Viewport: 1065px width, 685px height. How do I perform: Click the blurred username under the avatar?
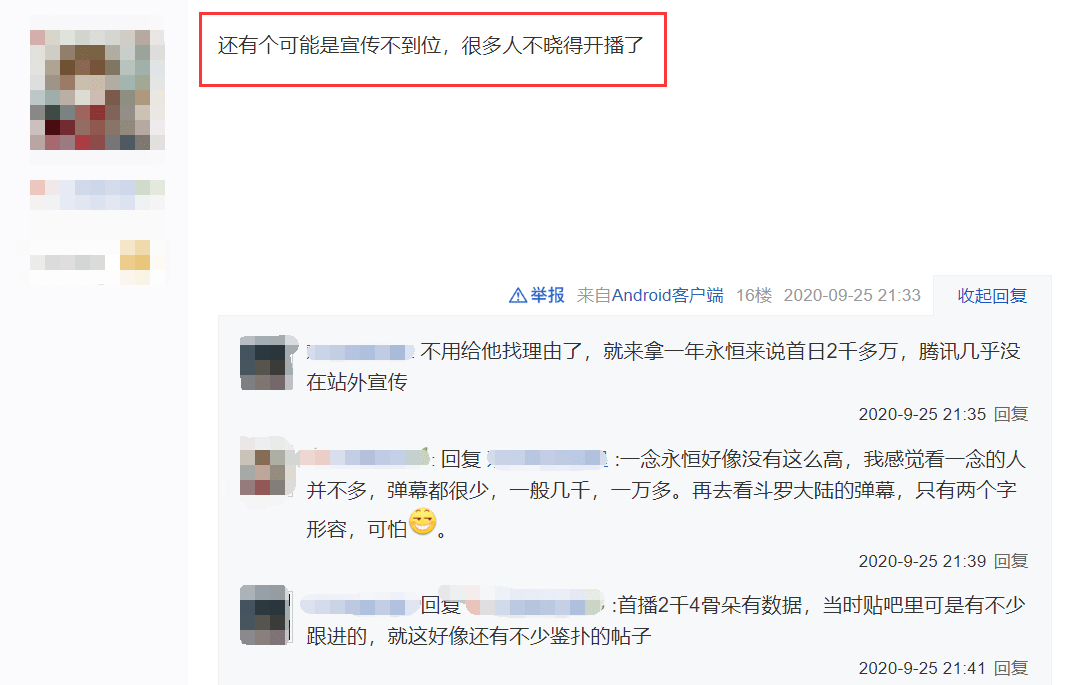(97, 195)
